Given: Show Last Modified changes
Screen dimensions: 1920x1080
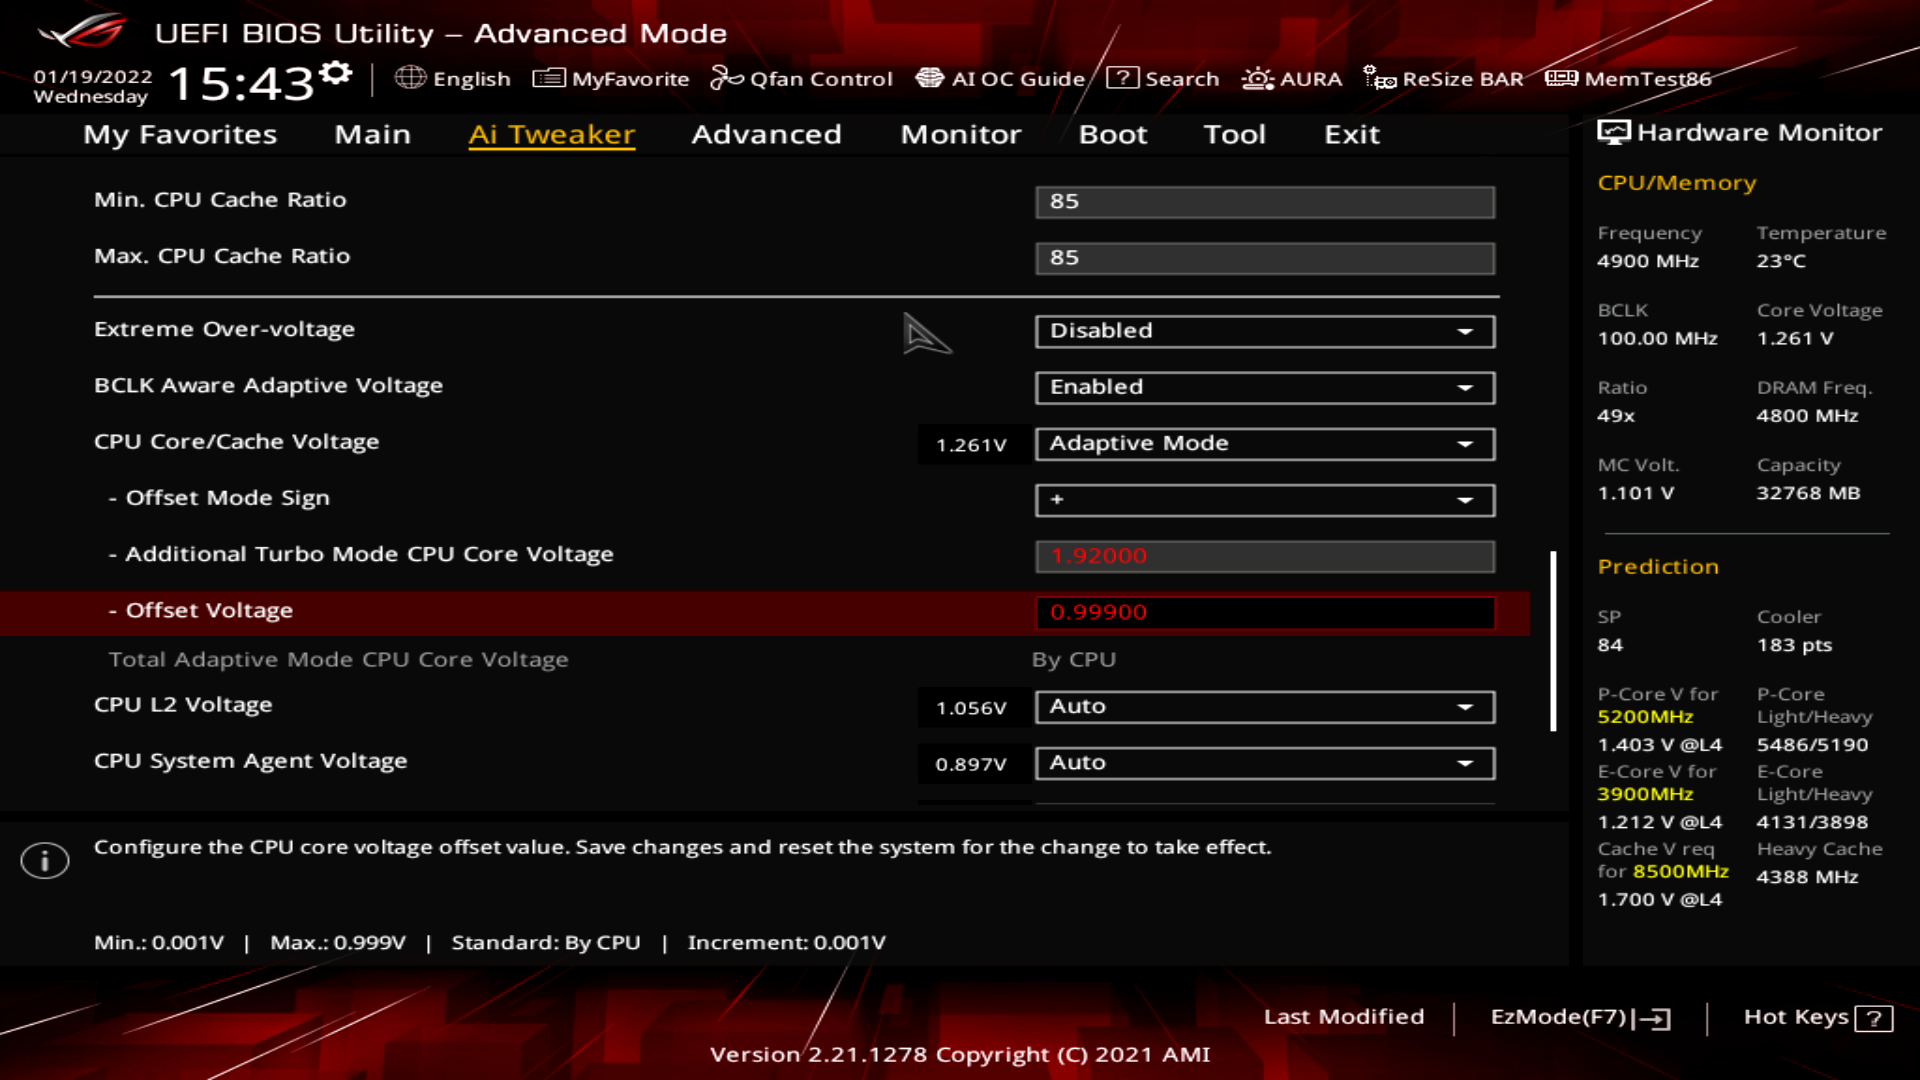Looking at the screenshot, I should tap(1345, 1017).
